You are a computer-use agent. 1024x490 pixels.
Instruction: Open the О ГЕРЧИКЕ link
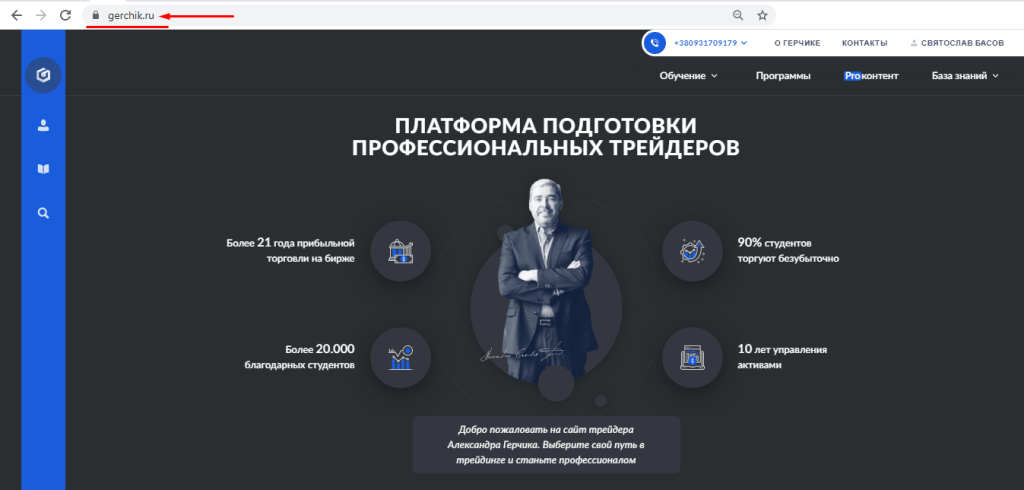coord(797,43)
